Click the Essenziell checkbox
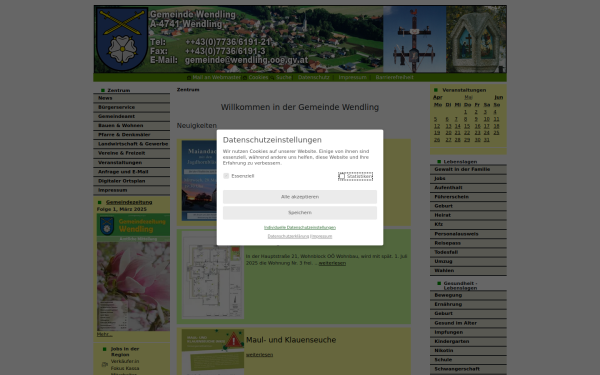The image size is (600, 375). pyautogui.click(x=226, y=176)
